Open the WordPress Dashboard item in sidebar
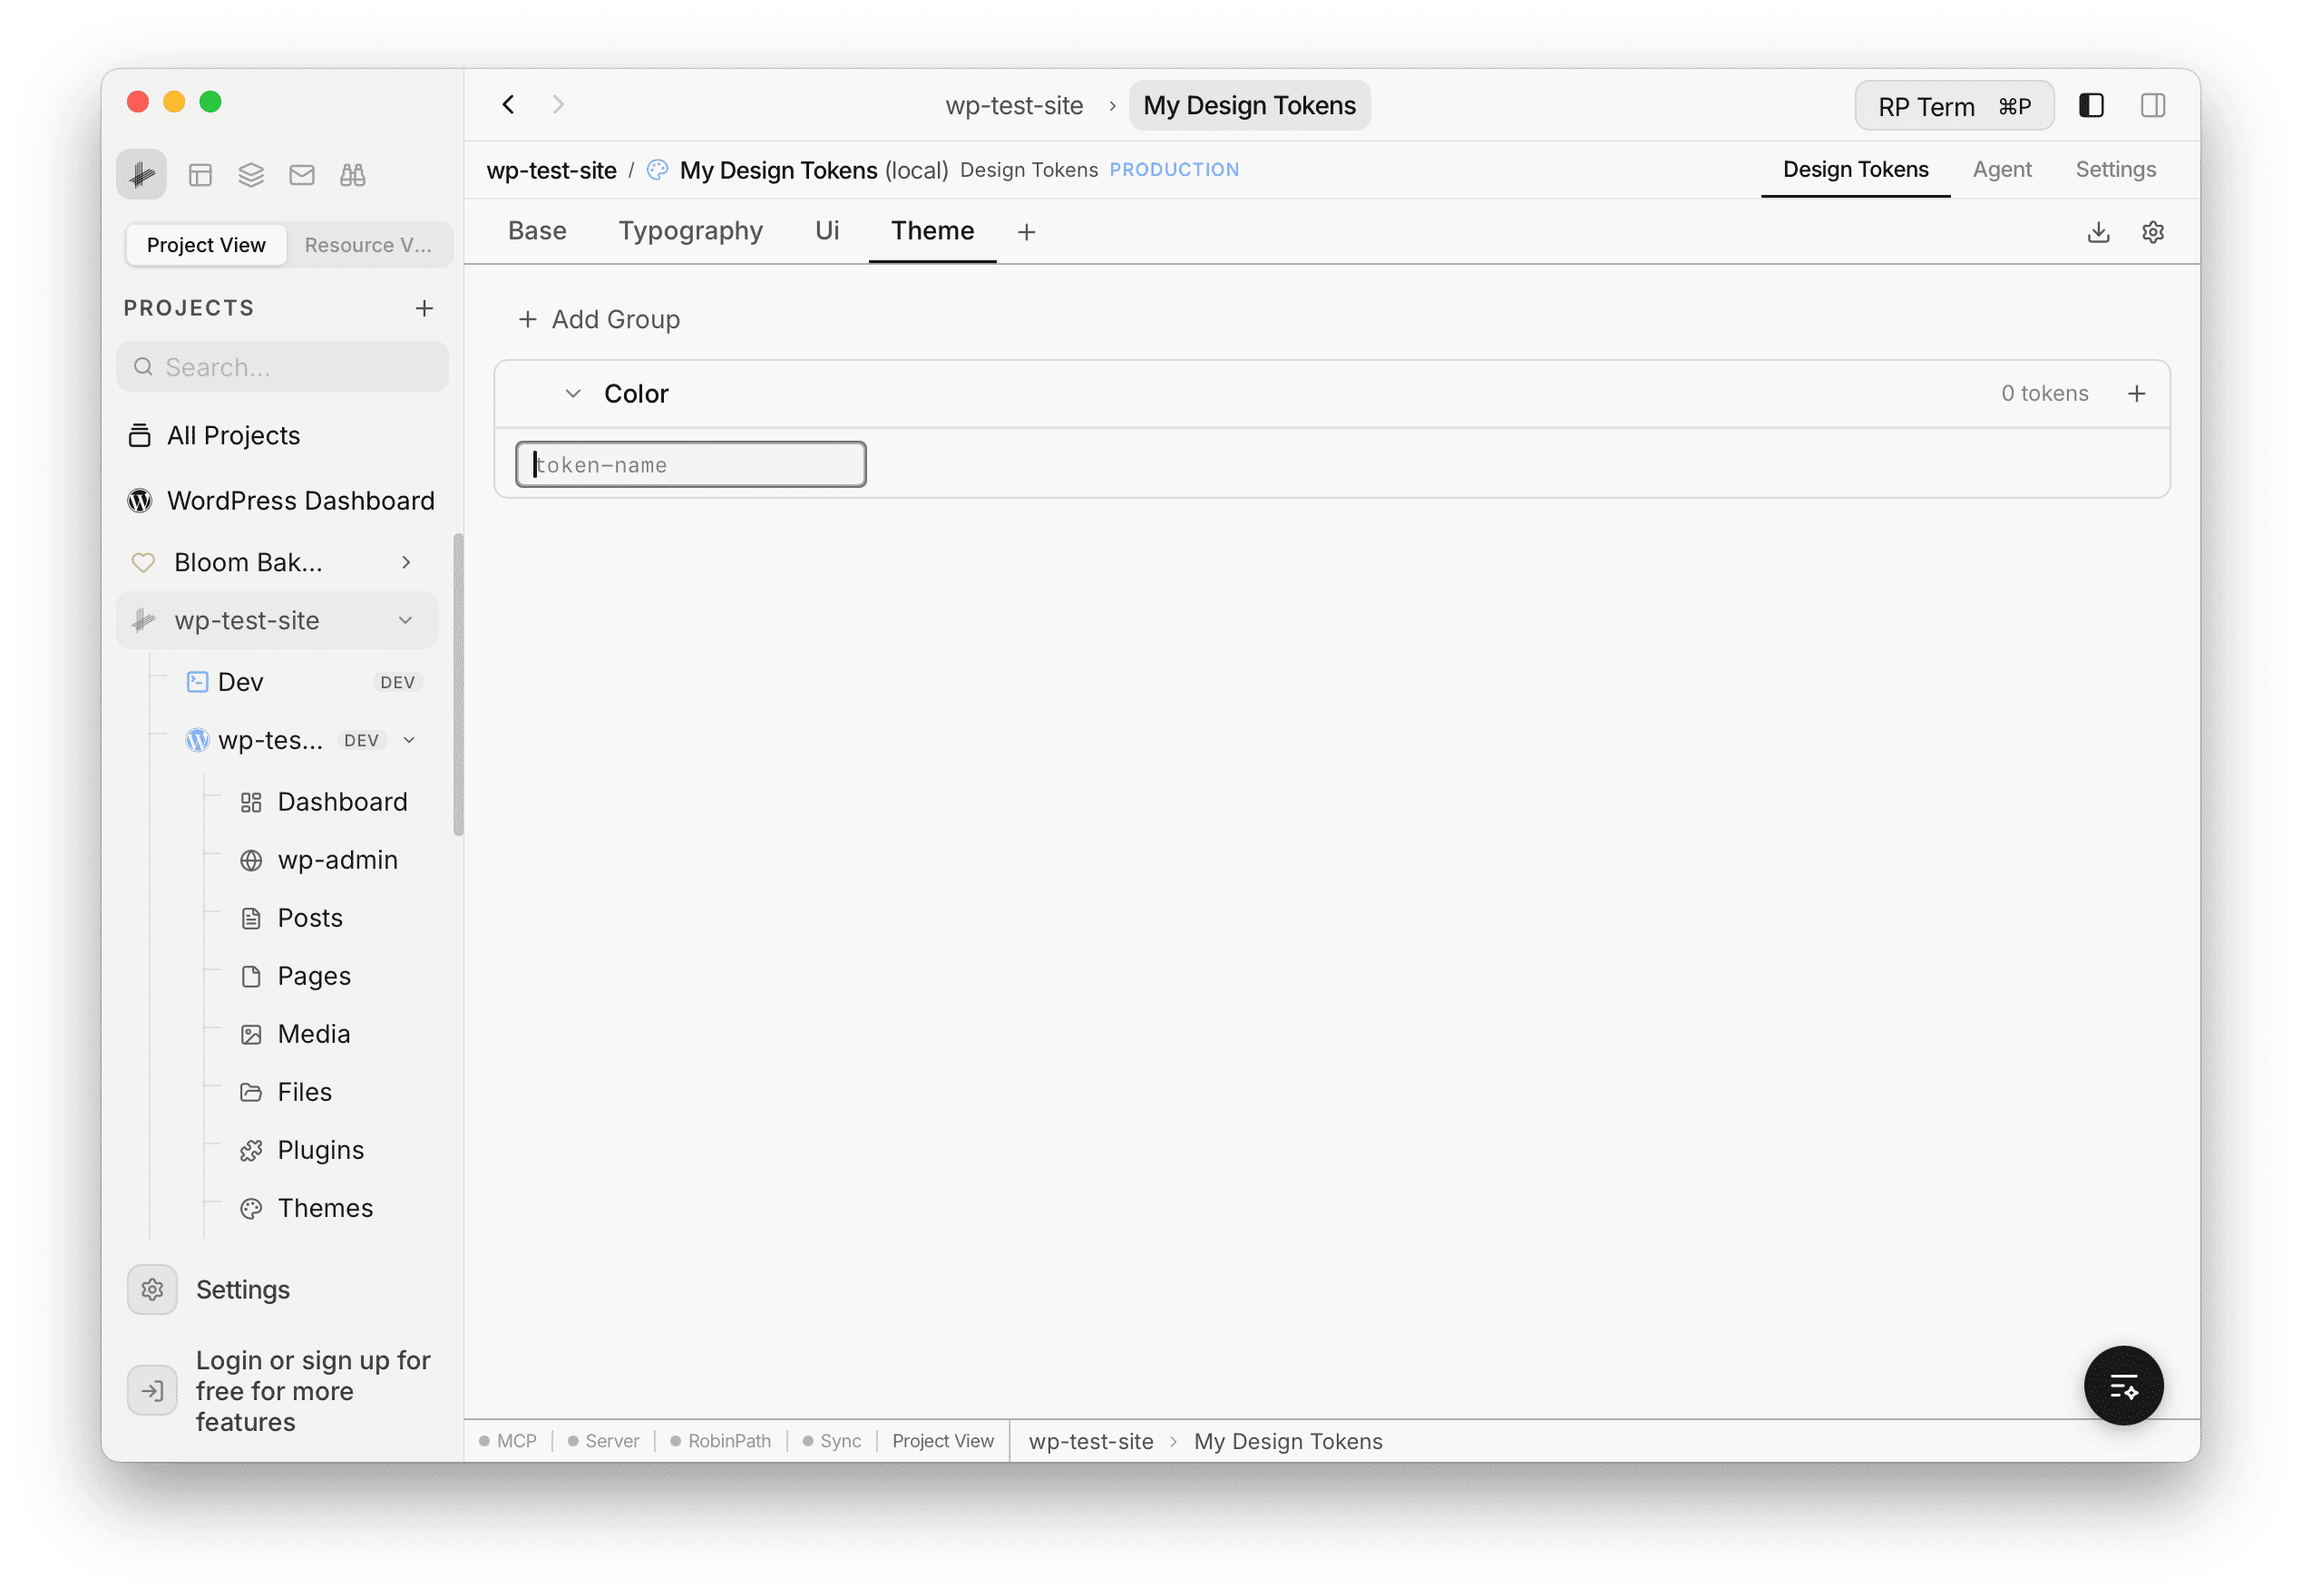Viewport: 2302px width, 1596px height. coord(300,500)
